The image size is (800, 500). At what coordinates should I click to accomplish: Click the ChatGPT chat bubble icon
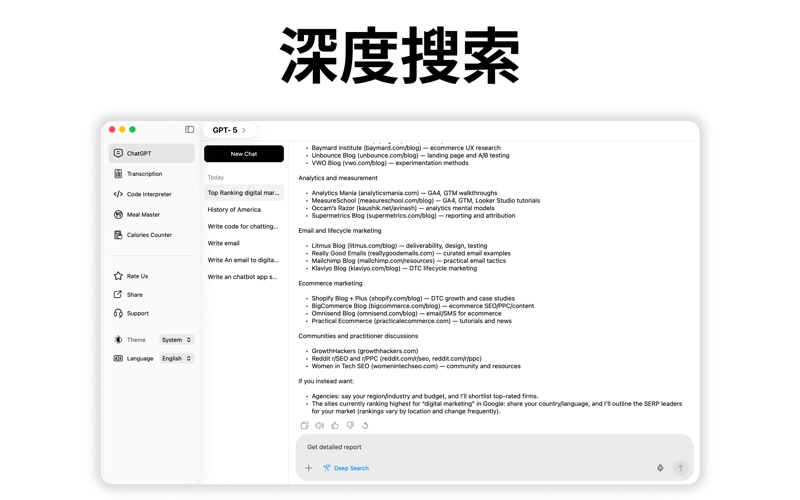click(118, 153)
